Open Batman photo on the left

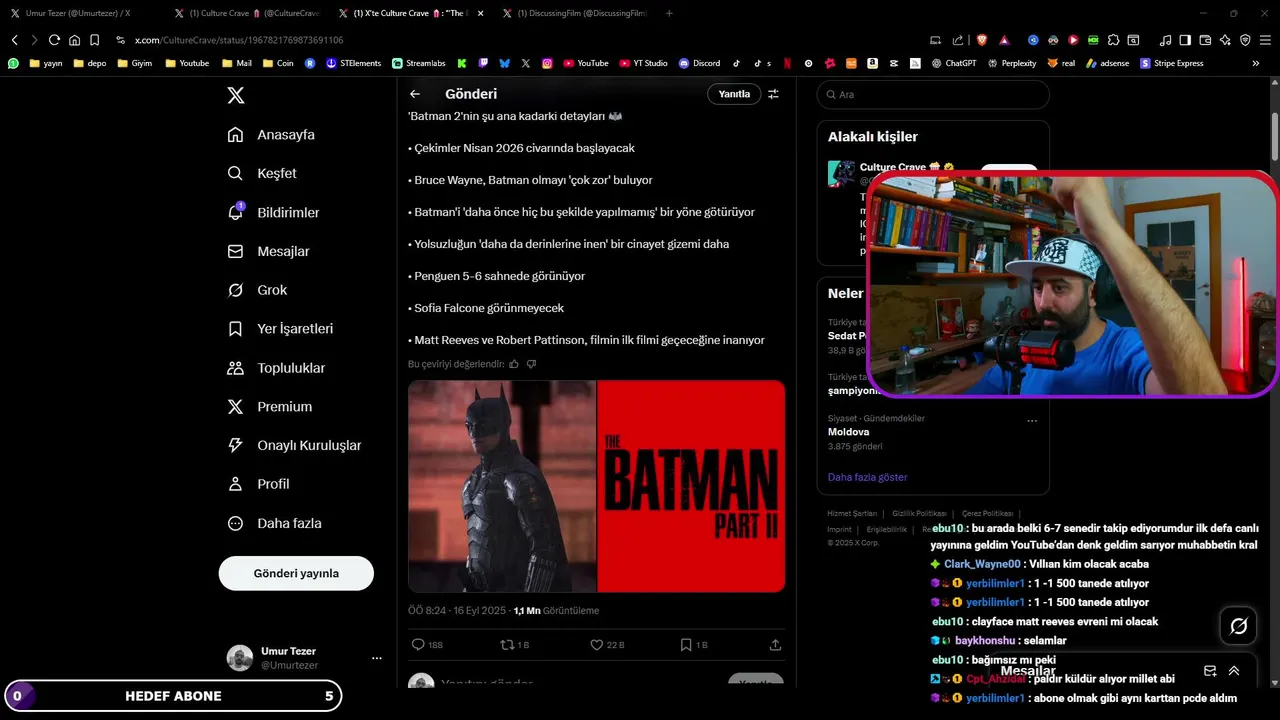pyautogui.click(x=502, y=486)
